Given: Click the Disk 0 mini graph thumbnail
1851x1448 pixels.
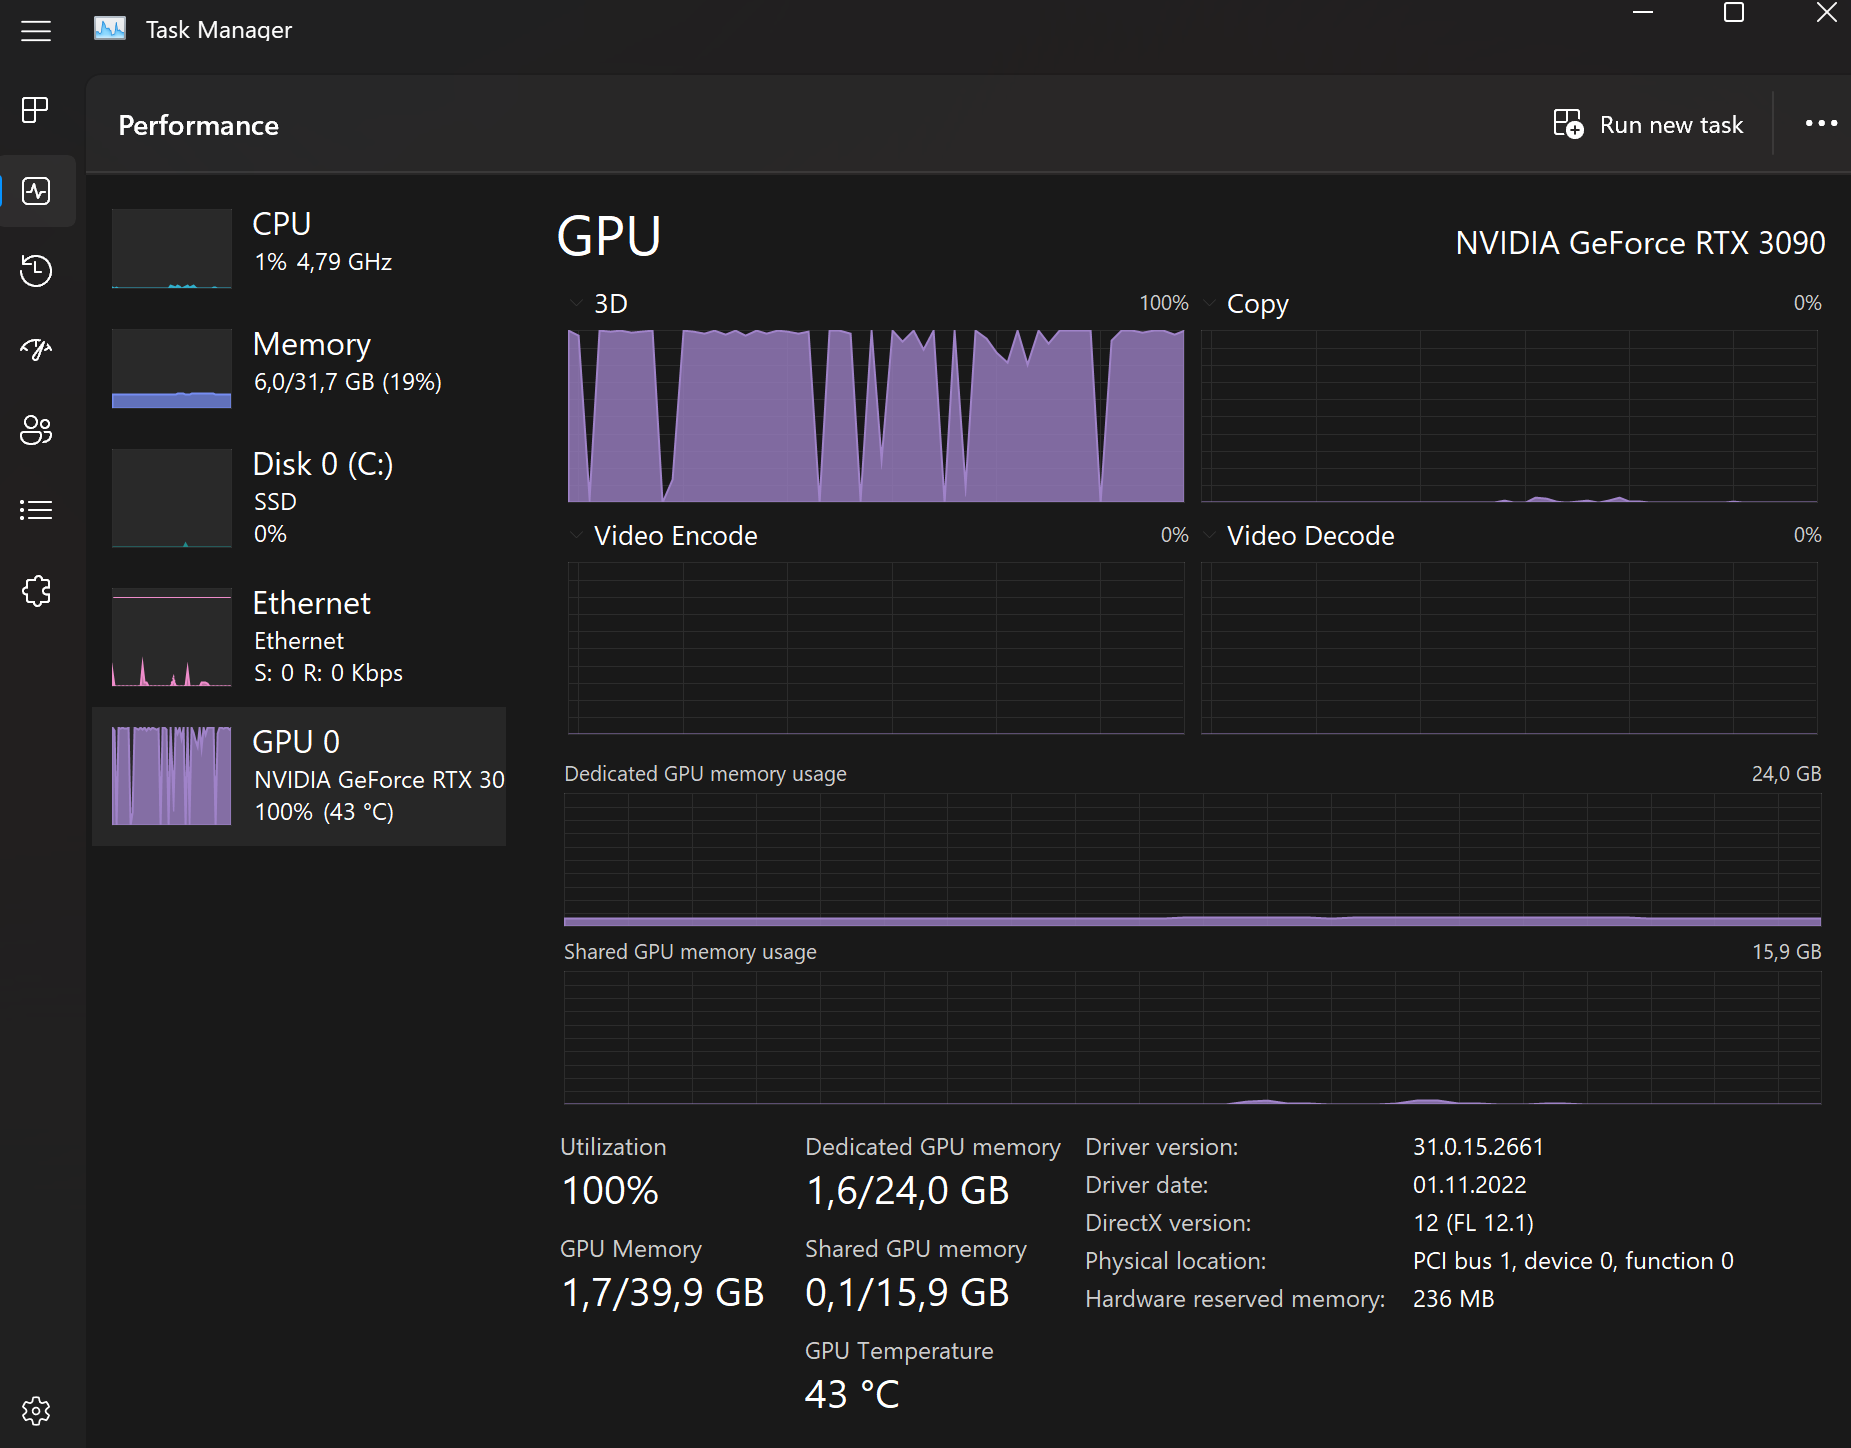Looking at the screenshot, I should (x=172, y=498).
